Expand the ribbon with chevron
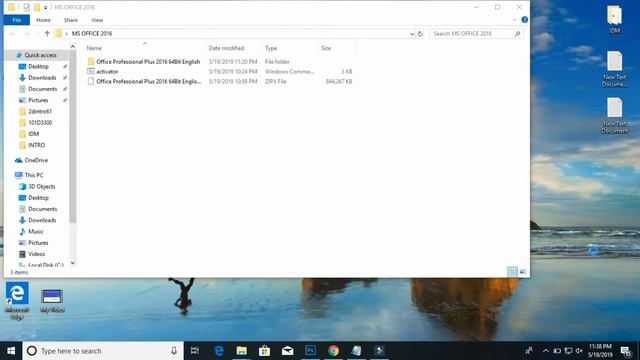This screenshot has width=640, height=360. click(514, 20)
